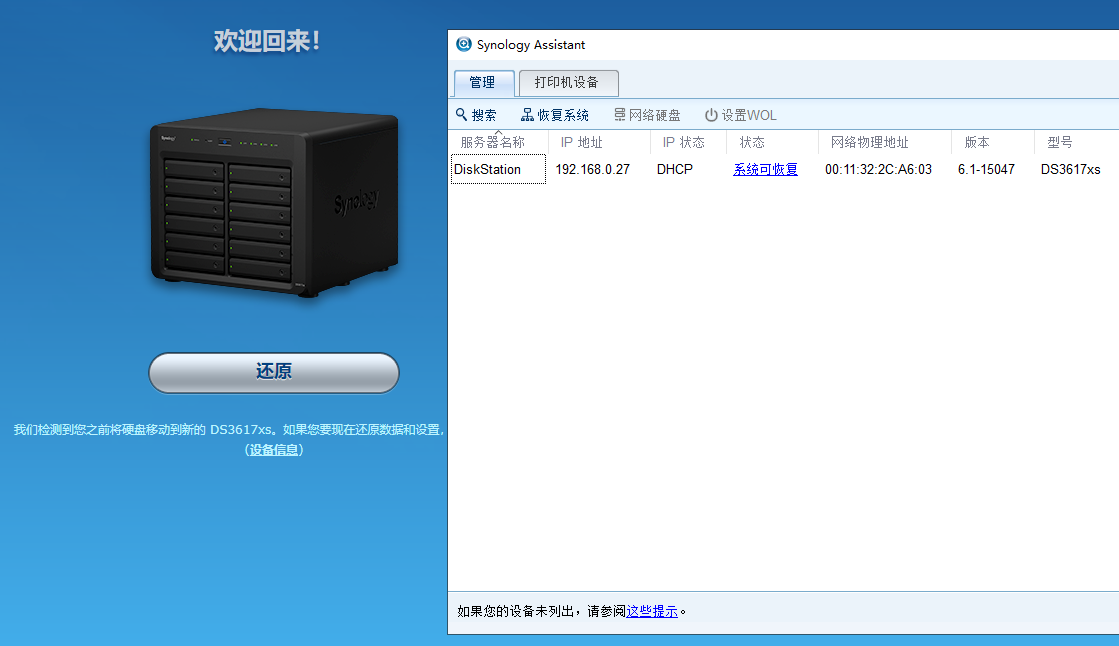Image resolution: width=1119 pixels, height=646 pixels.
Task: Click the 恢复系统 toolbar label
Action: click(563, 115)
